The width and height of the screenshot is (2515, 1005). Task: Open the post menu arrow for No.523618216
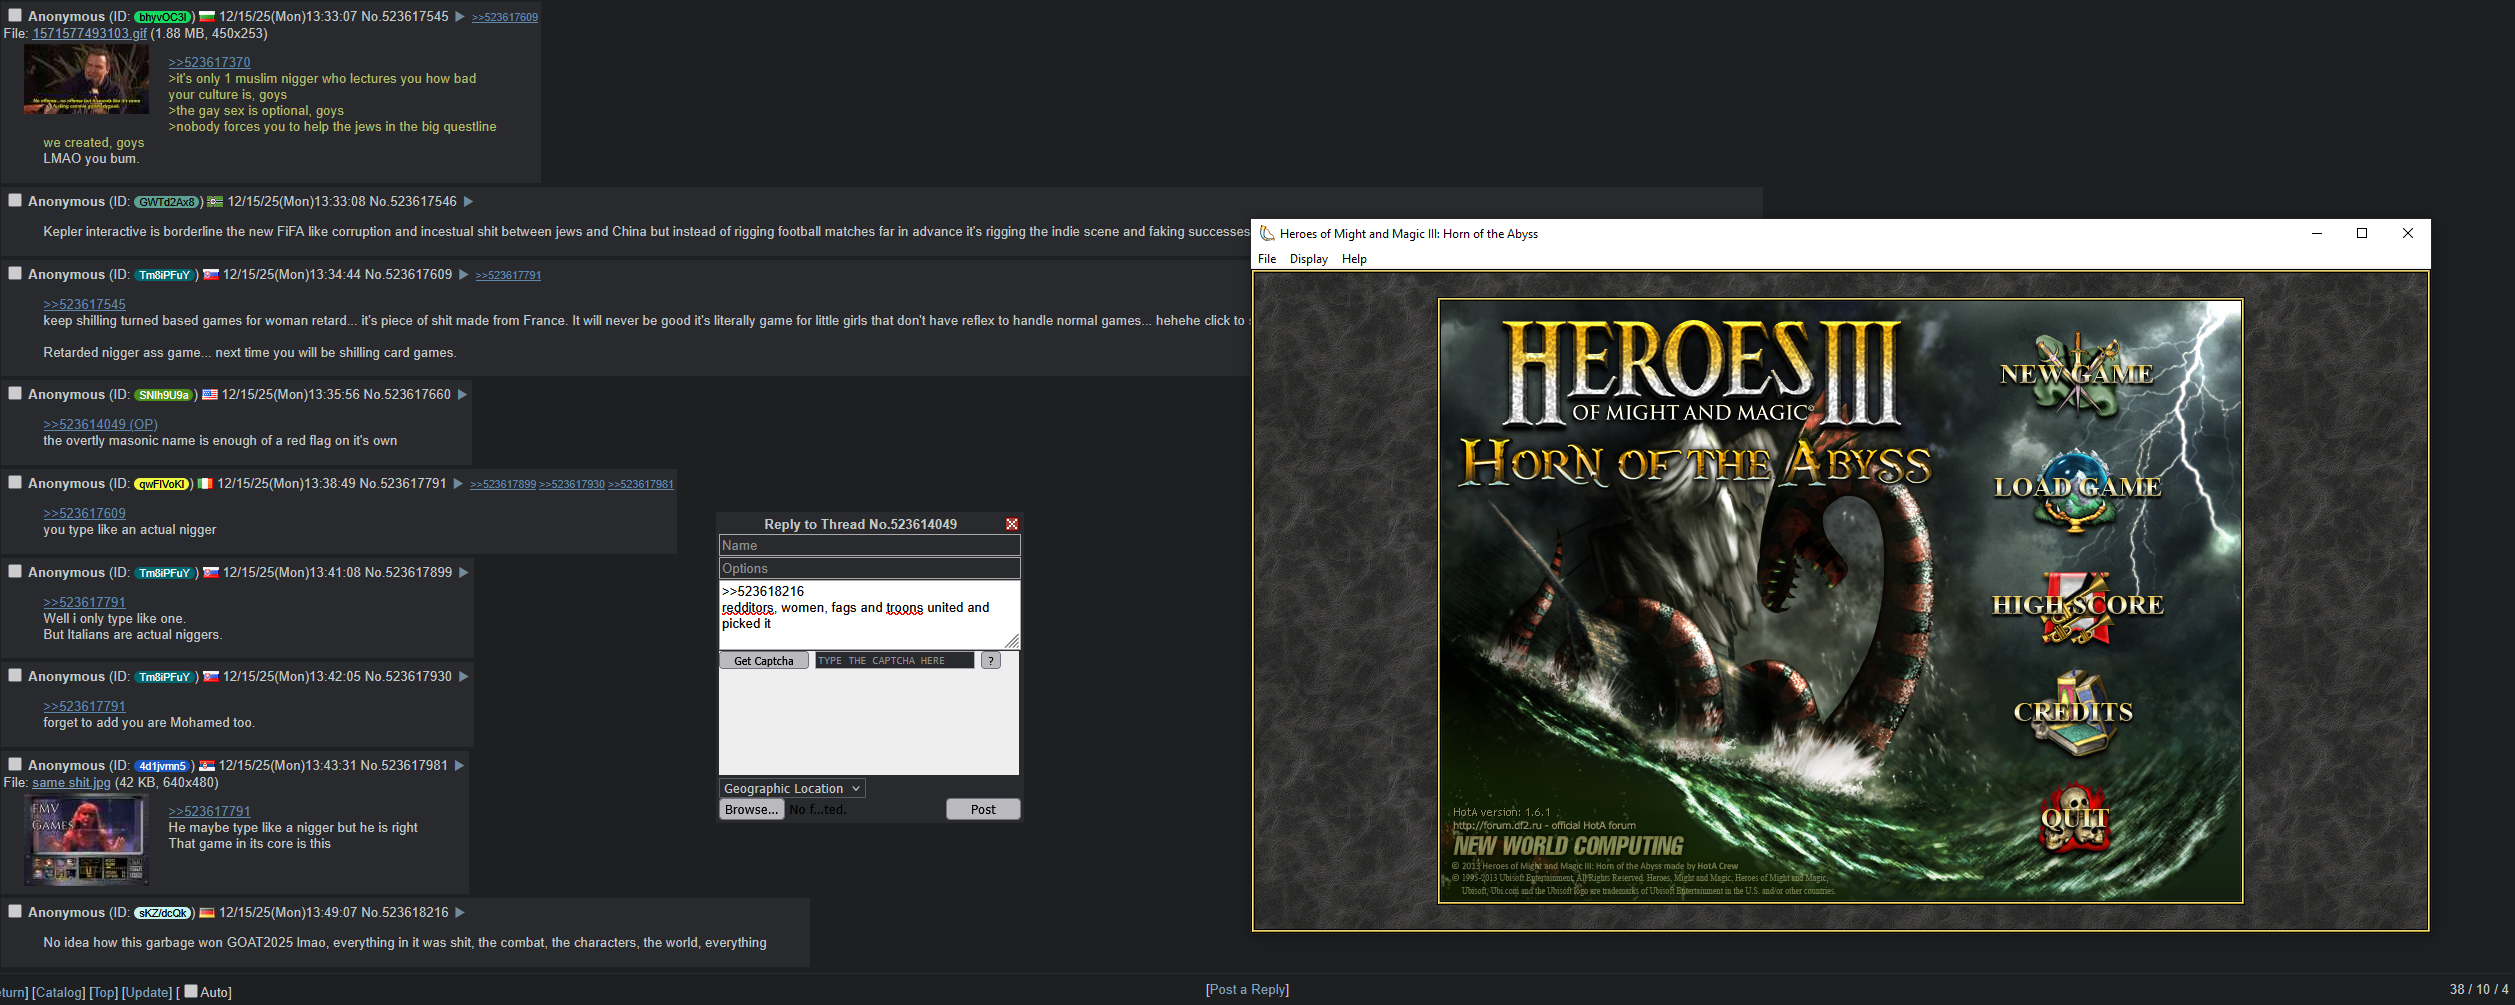pos(460,913)
